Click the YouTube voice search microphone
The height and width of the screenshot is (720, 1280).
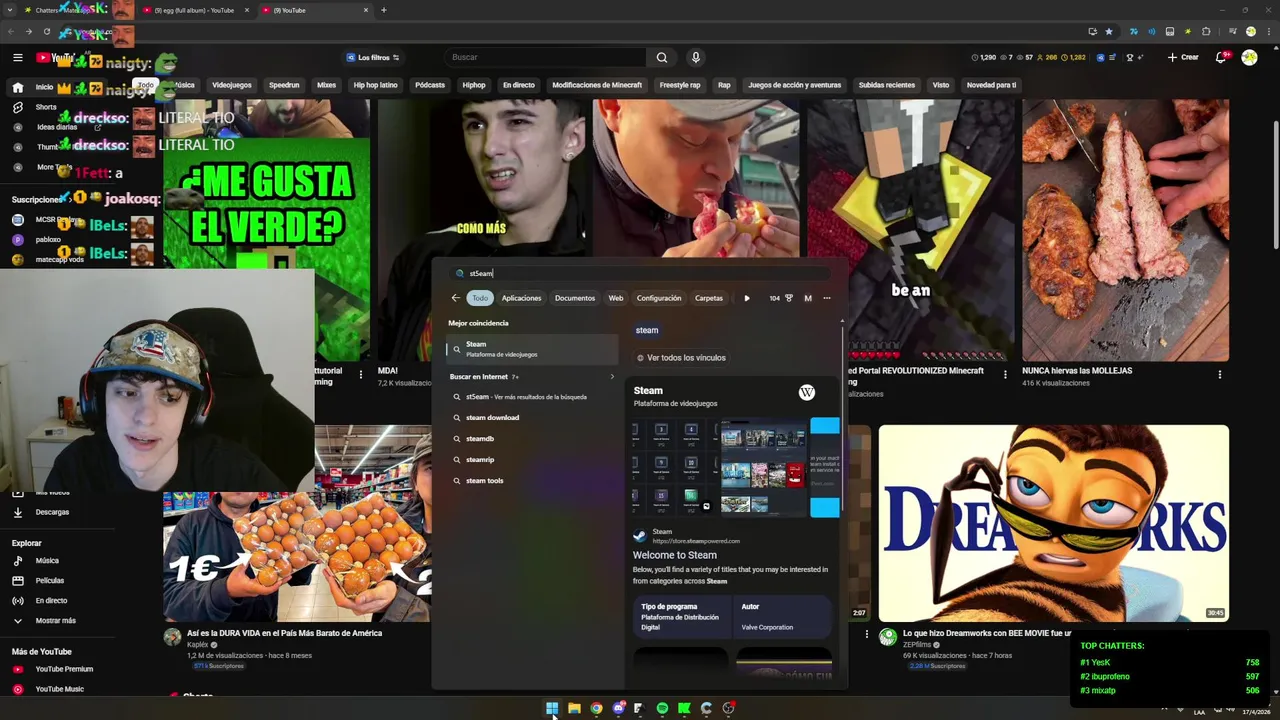[x=695, y=57]
